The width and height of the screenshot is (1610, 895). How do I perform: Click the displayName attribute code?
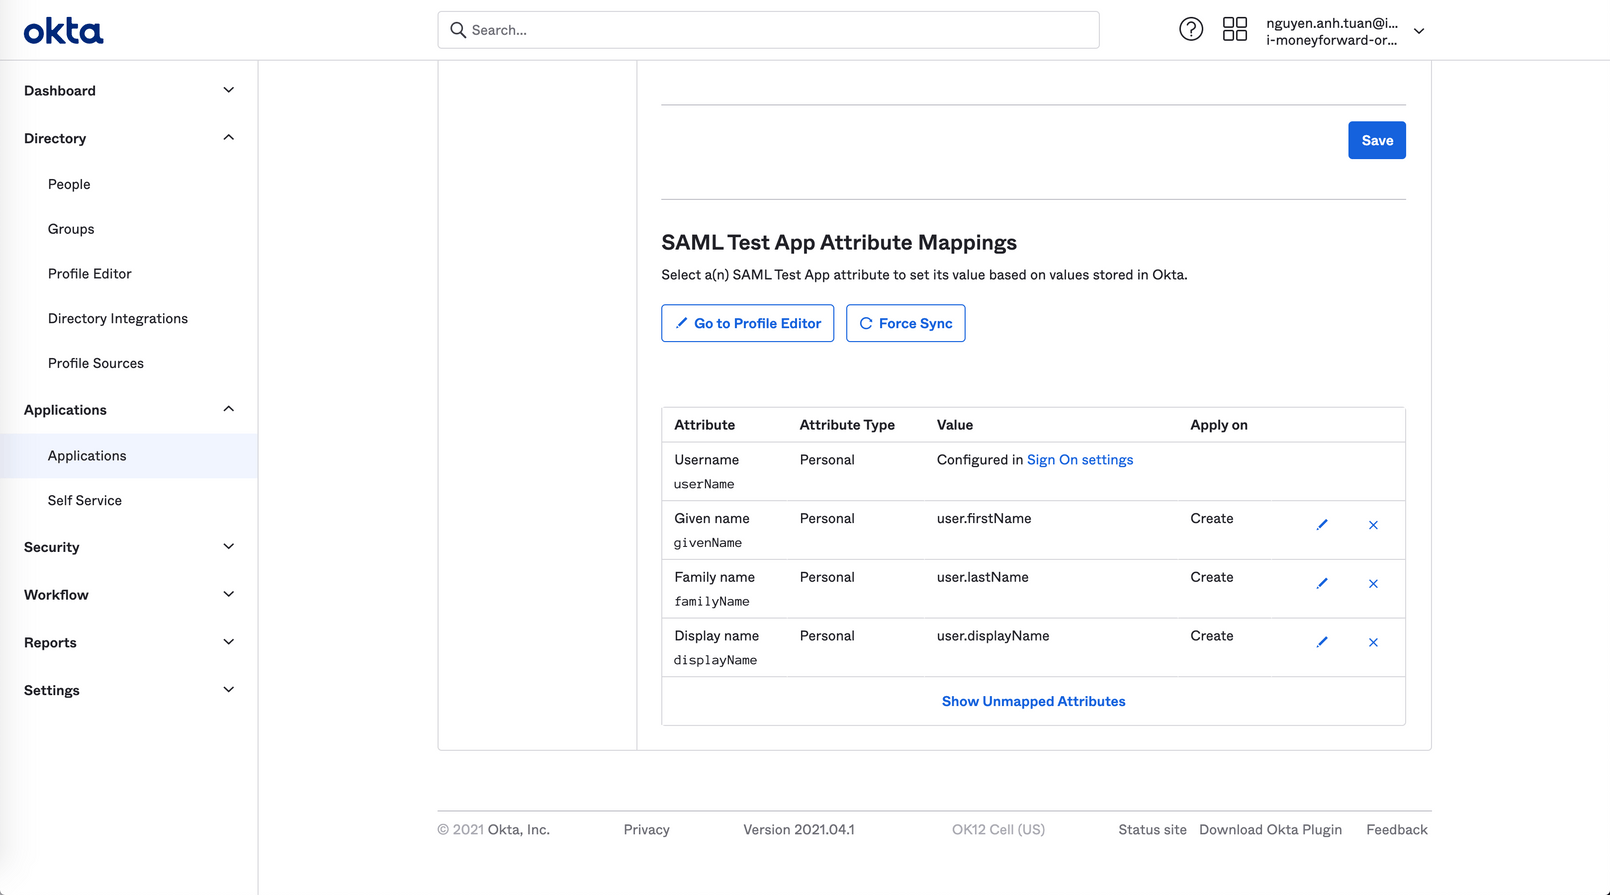coord(715,660)
